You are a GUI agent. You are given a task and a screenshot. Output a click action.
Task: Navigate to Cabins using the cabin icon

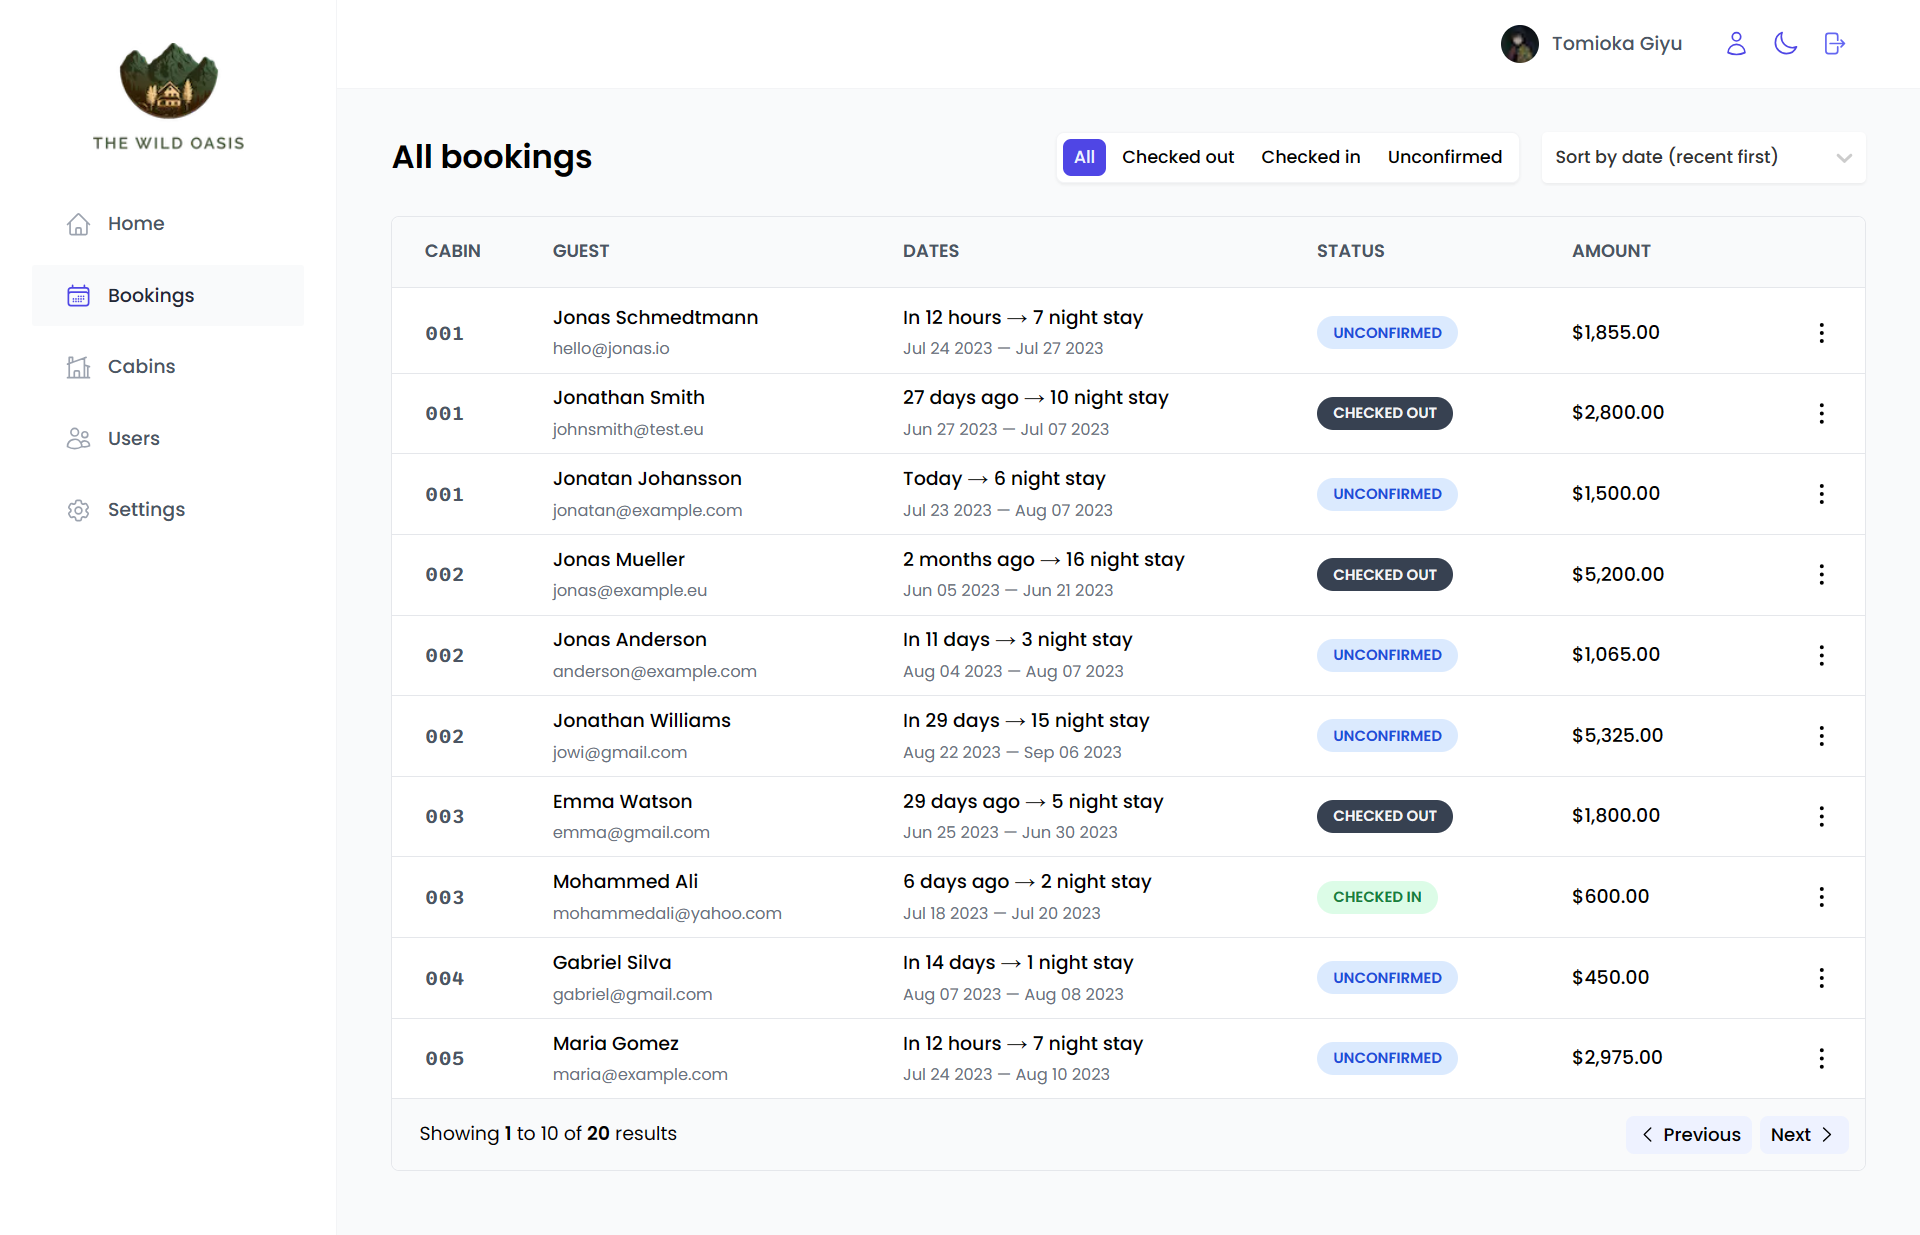click(78, 366)
